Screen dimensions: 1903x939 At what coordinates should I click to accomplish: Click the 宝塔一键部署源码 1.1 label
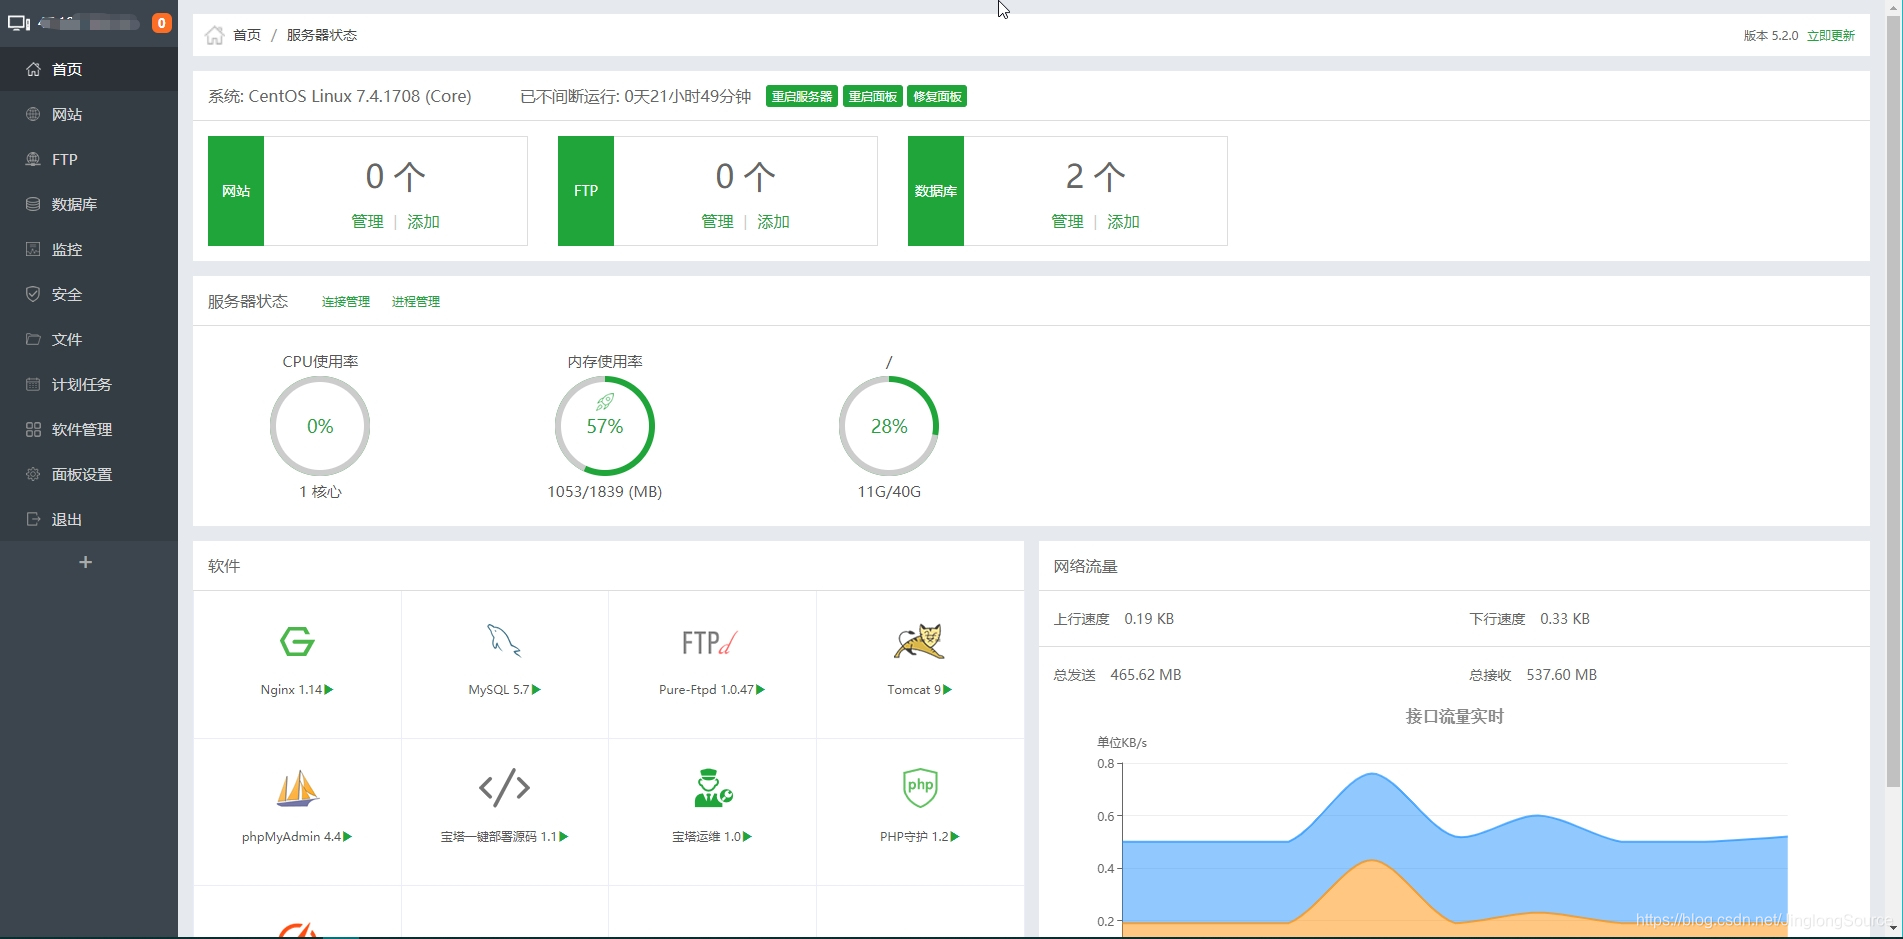tap(504, 837)
